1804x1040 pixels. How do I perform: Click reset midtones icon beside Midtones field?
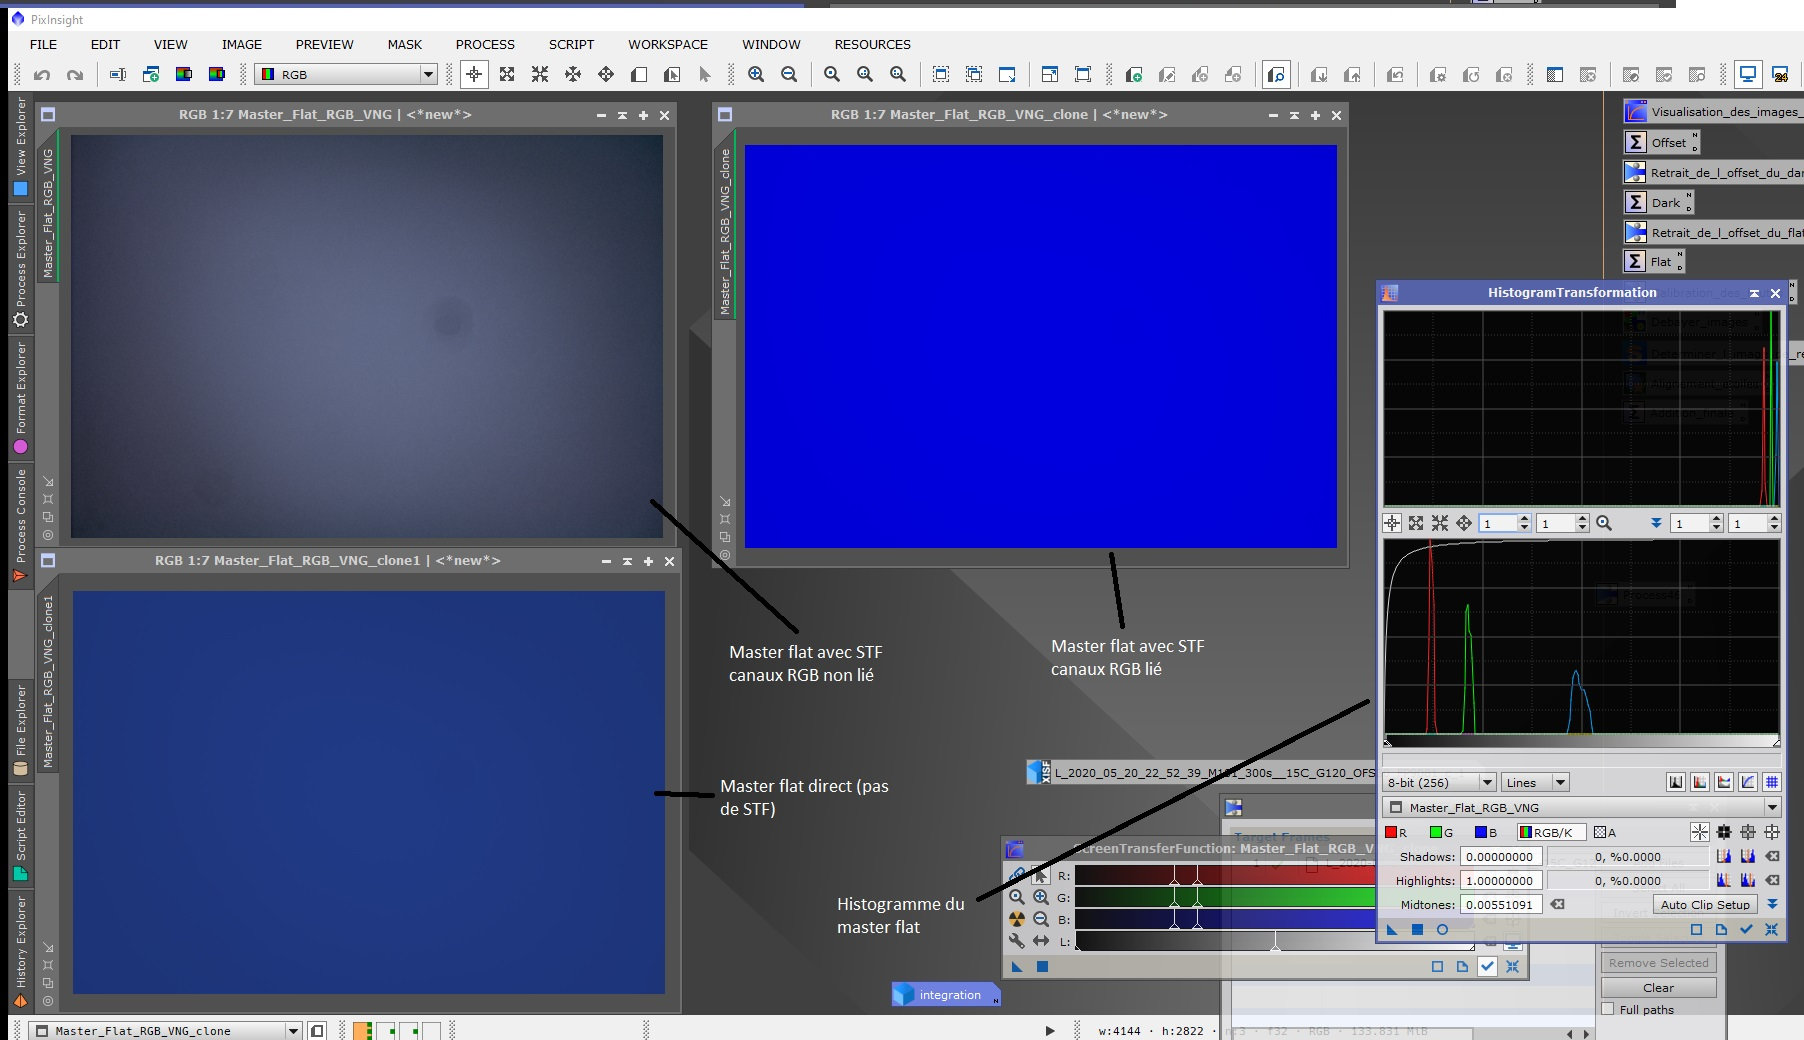1558,904
